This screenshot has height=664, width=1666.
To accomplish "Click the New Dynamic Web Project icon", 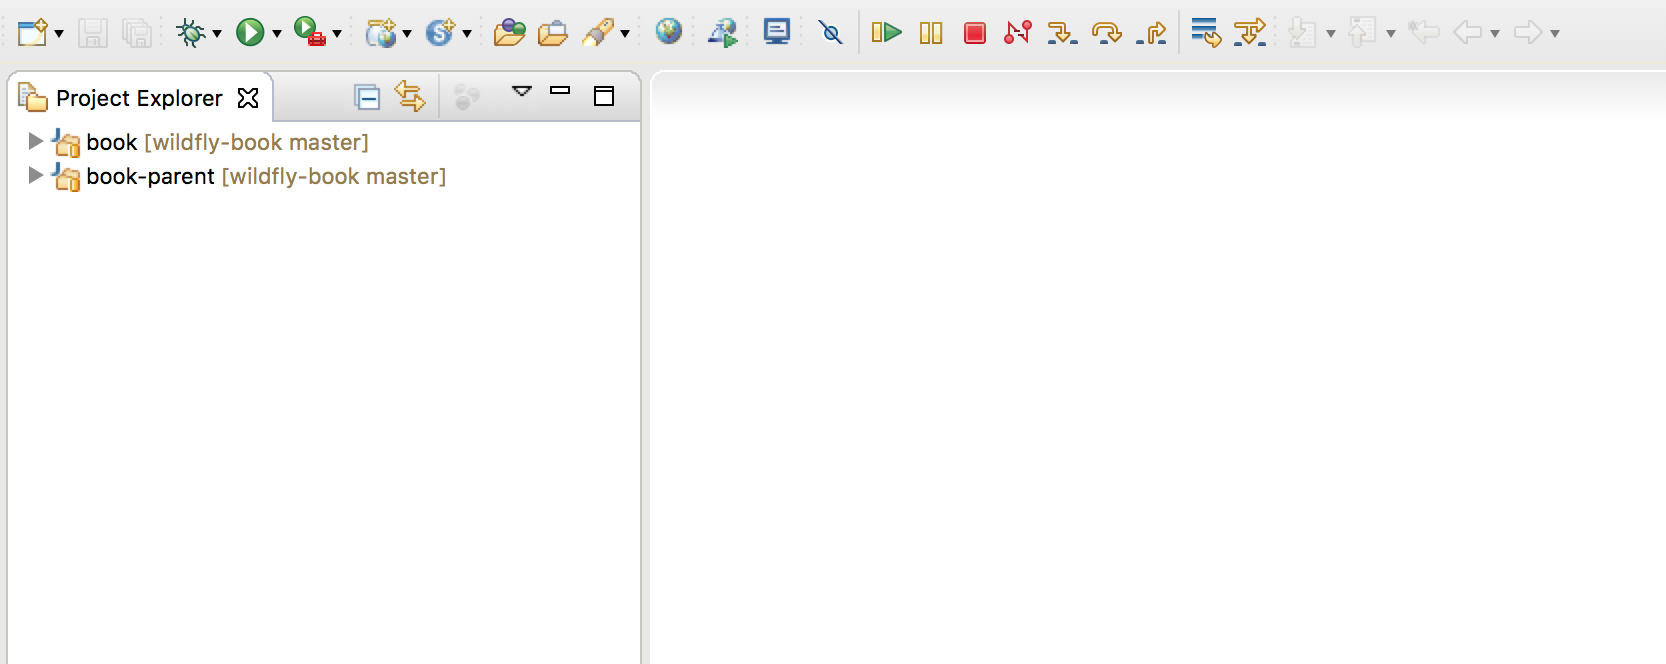I will (381, 33).
